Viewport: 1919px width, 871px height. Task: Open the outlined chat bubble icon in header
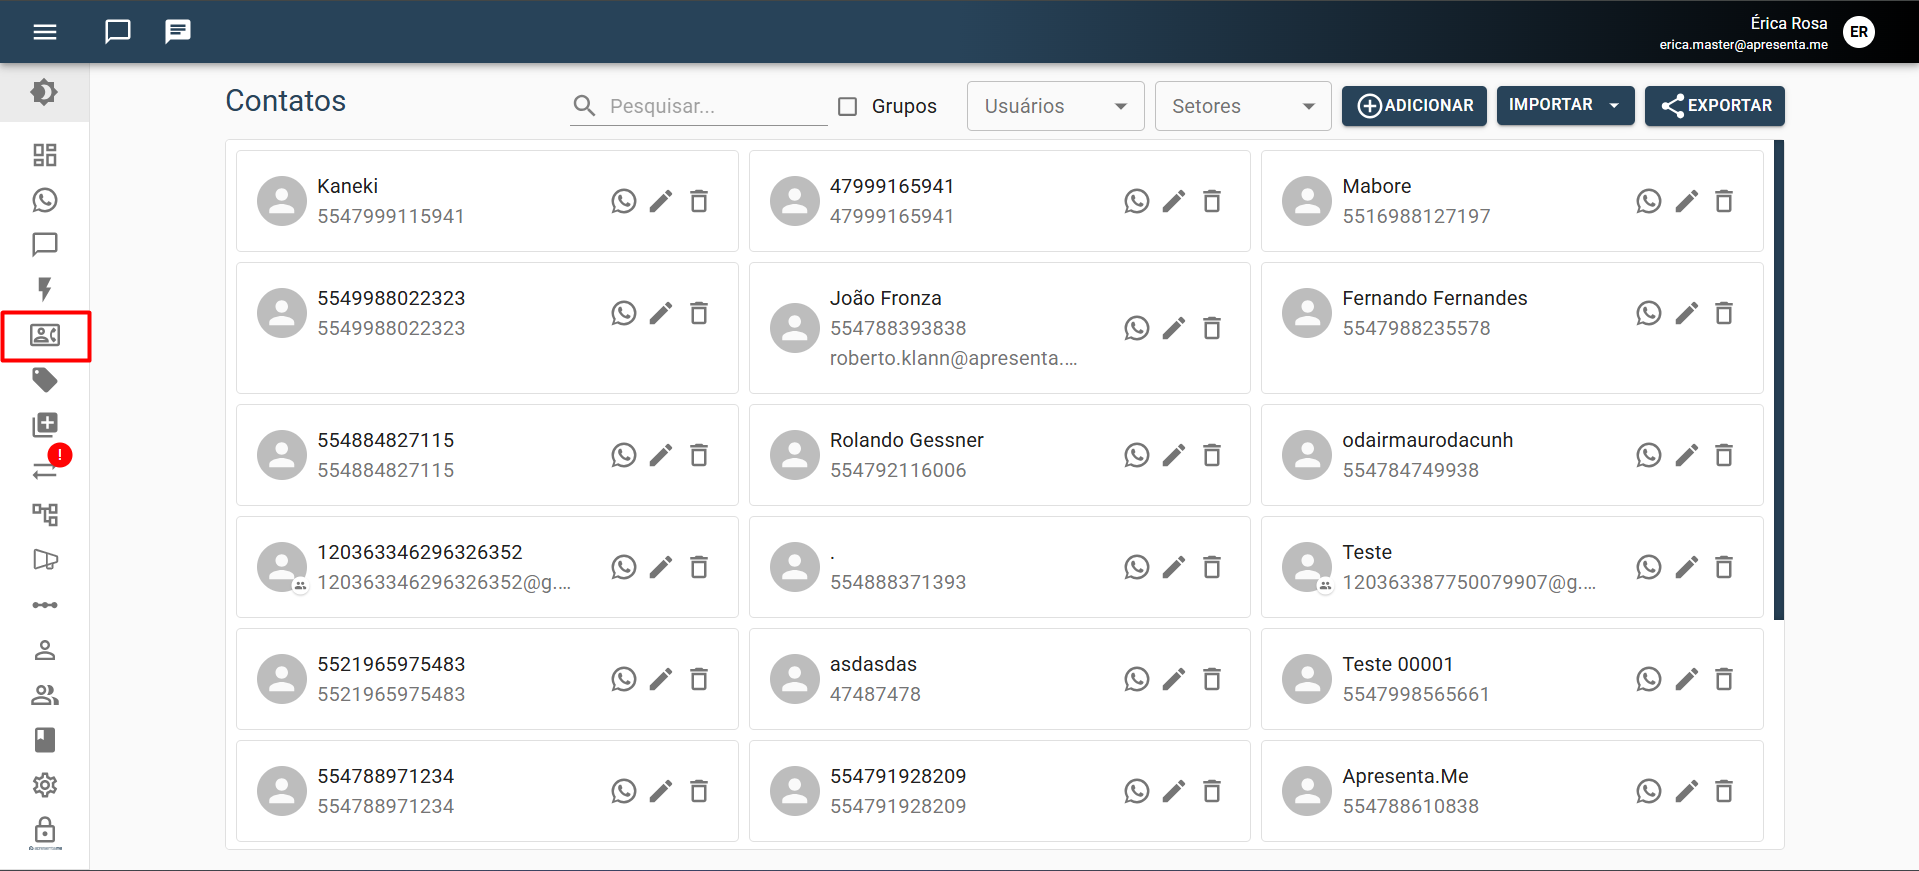(x=118, y=32)
